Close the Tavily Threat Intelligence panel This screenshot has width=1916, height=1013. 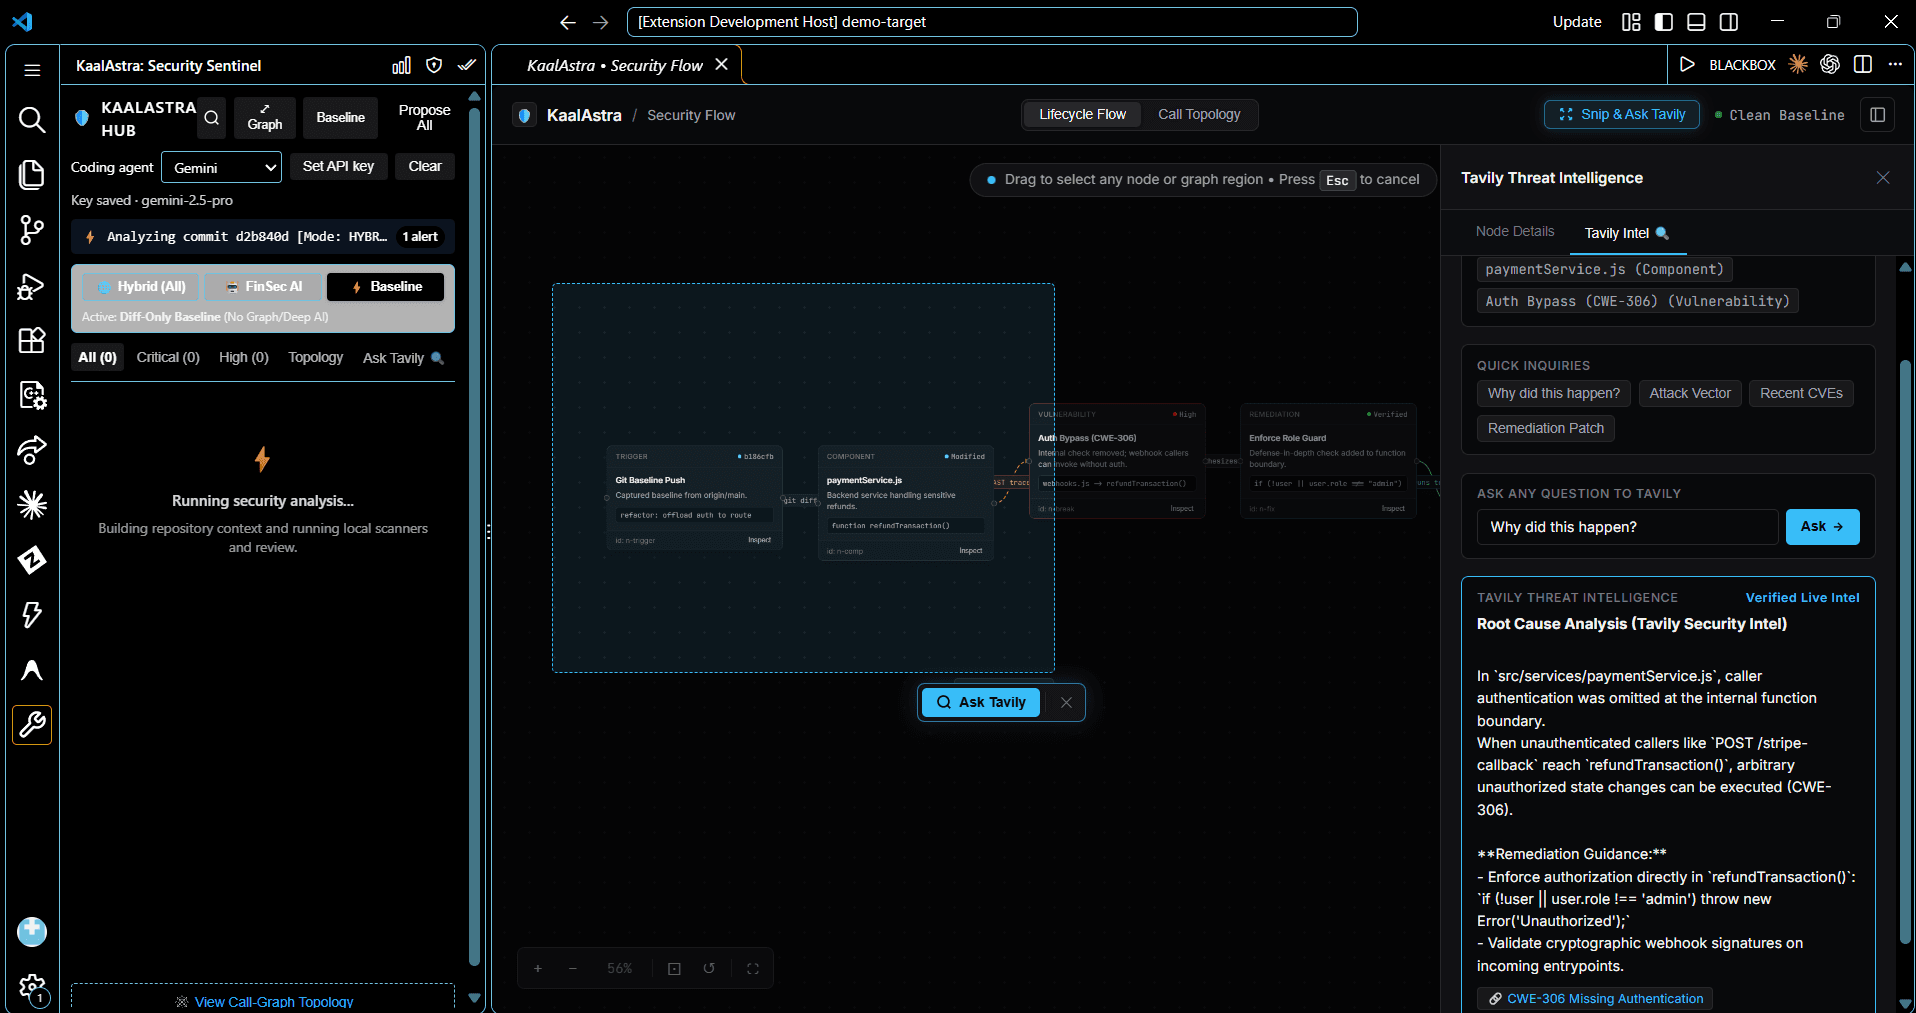tap(1883, 178)
